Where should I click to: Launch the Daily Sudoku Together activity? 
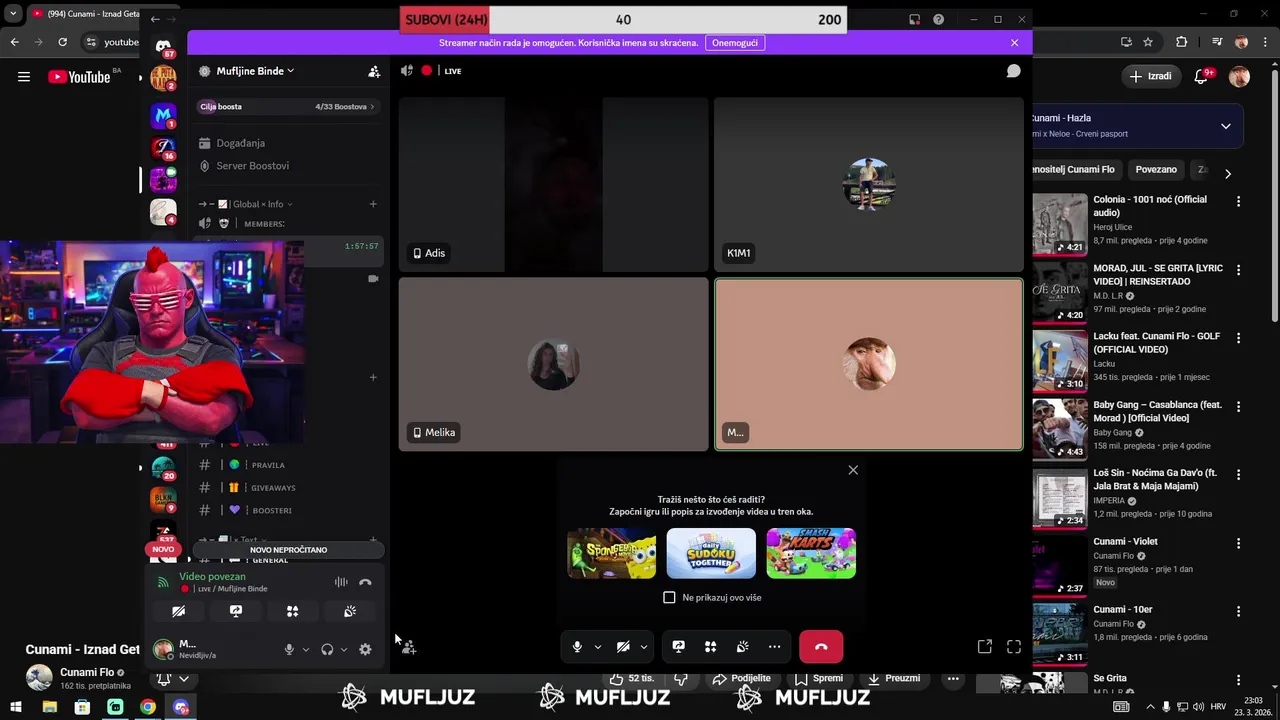point(711,553)
